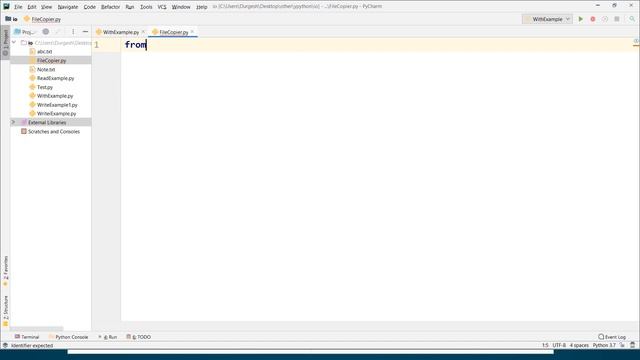
Task: Run with coverage icon in toolbar
Action: [x=605, y=19]
